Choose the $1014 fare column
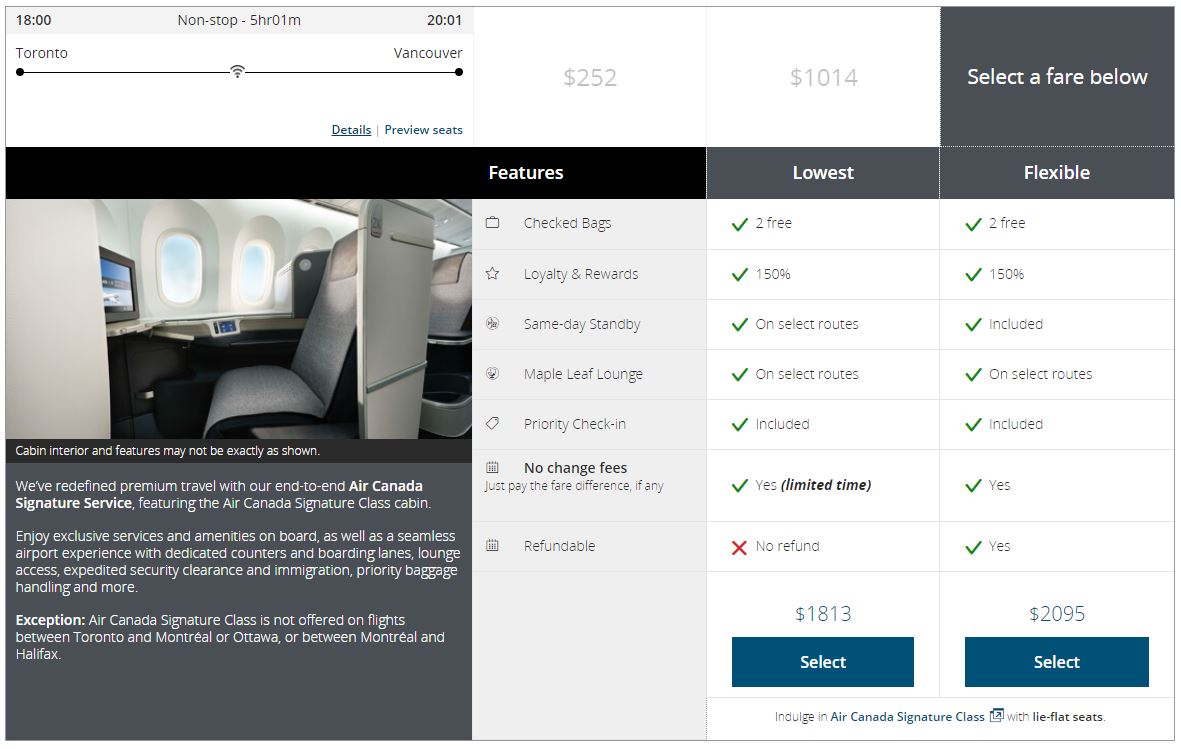 pos(823,77)
